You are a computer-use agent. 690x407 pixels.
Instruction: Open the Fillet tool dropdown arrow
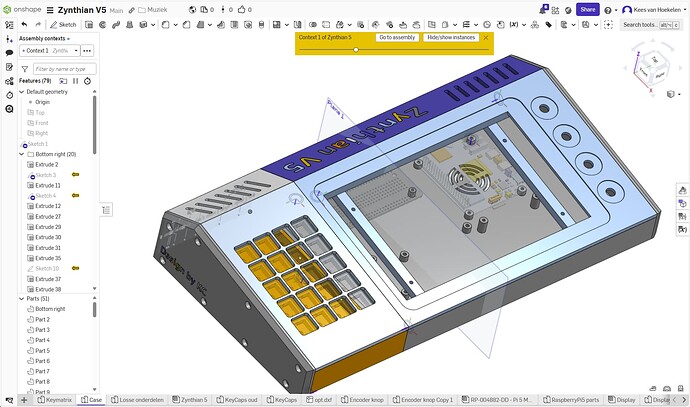175,25
